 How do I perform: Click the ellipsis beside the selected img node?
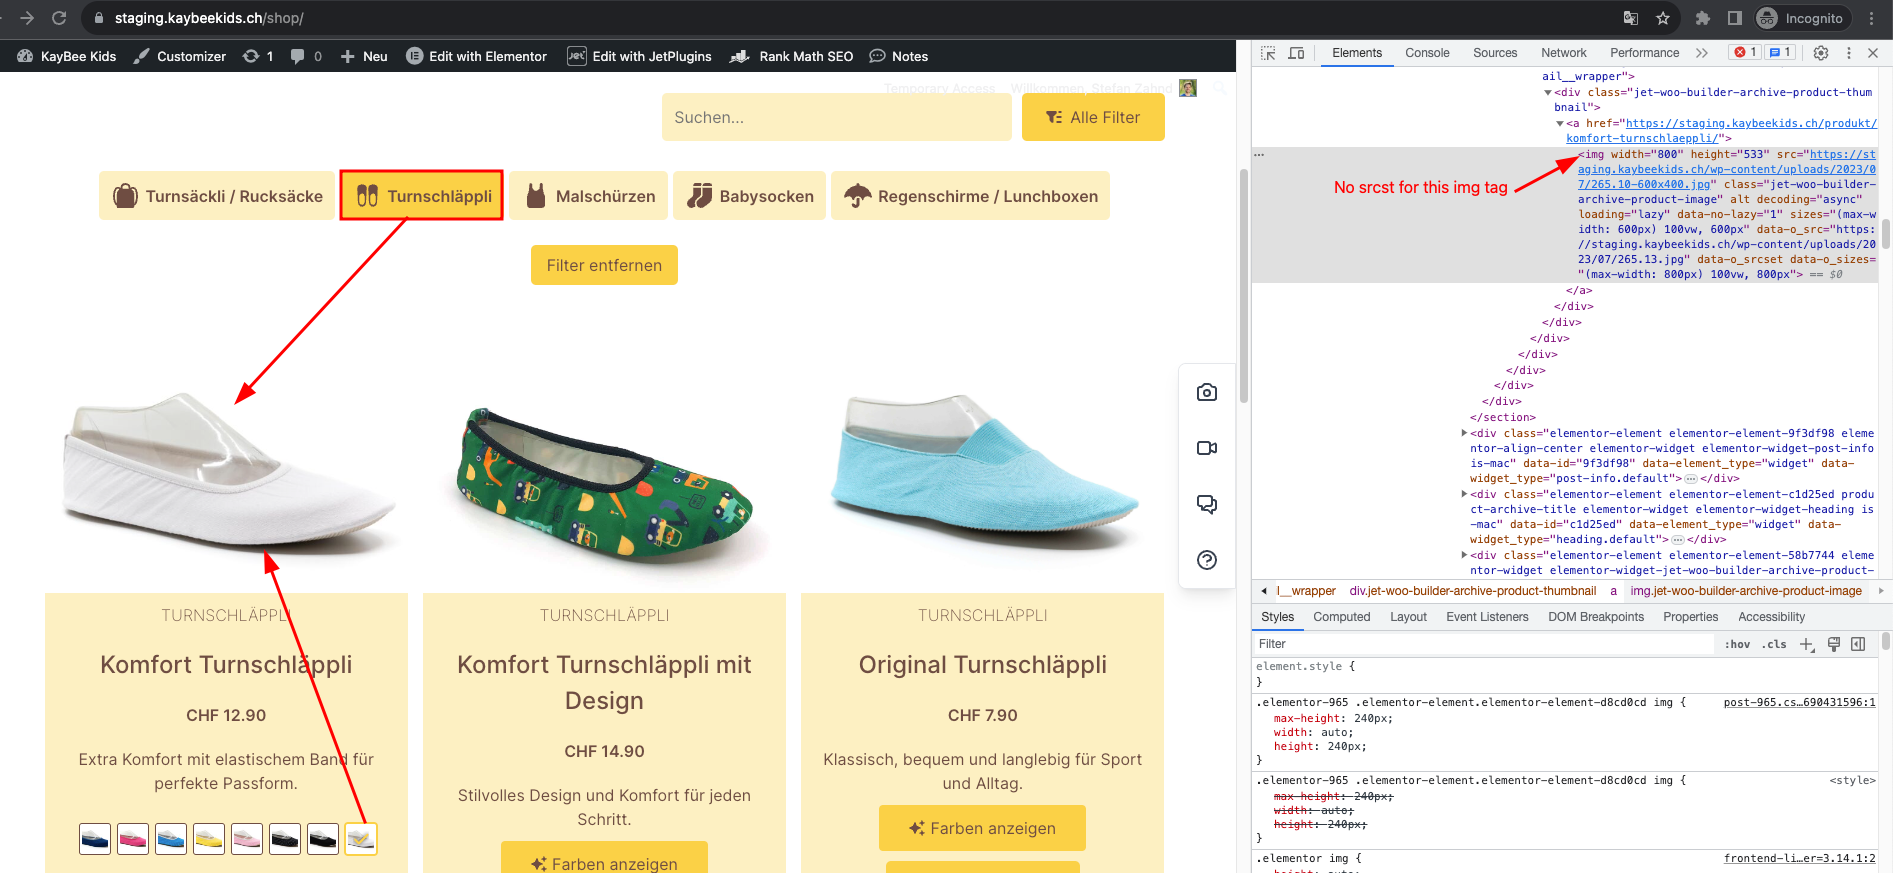click(1259, 155)
